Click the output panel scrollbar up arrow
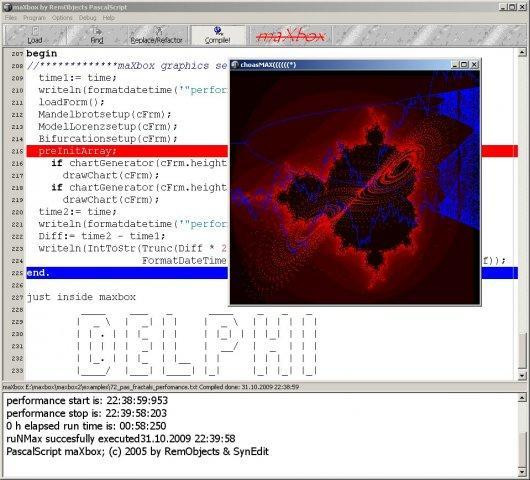The width and height of the screenshot is (530, 480). (522, 398)
